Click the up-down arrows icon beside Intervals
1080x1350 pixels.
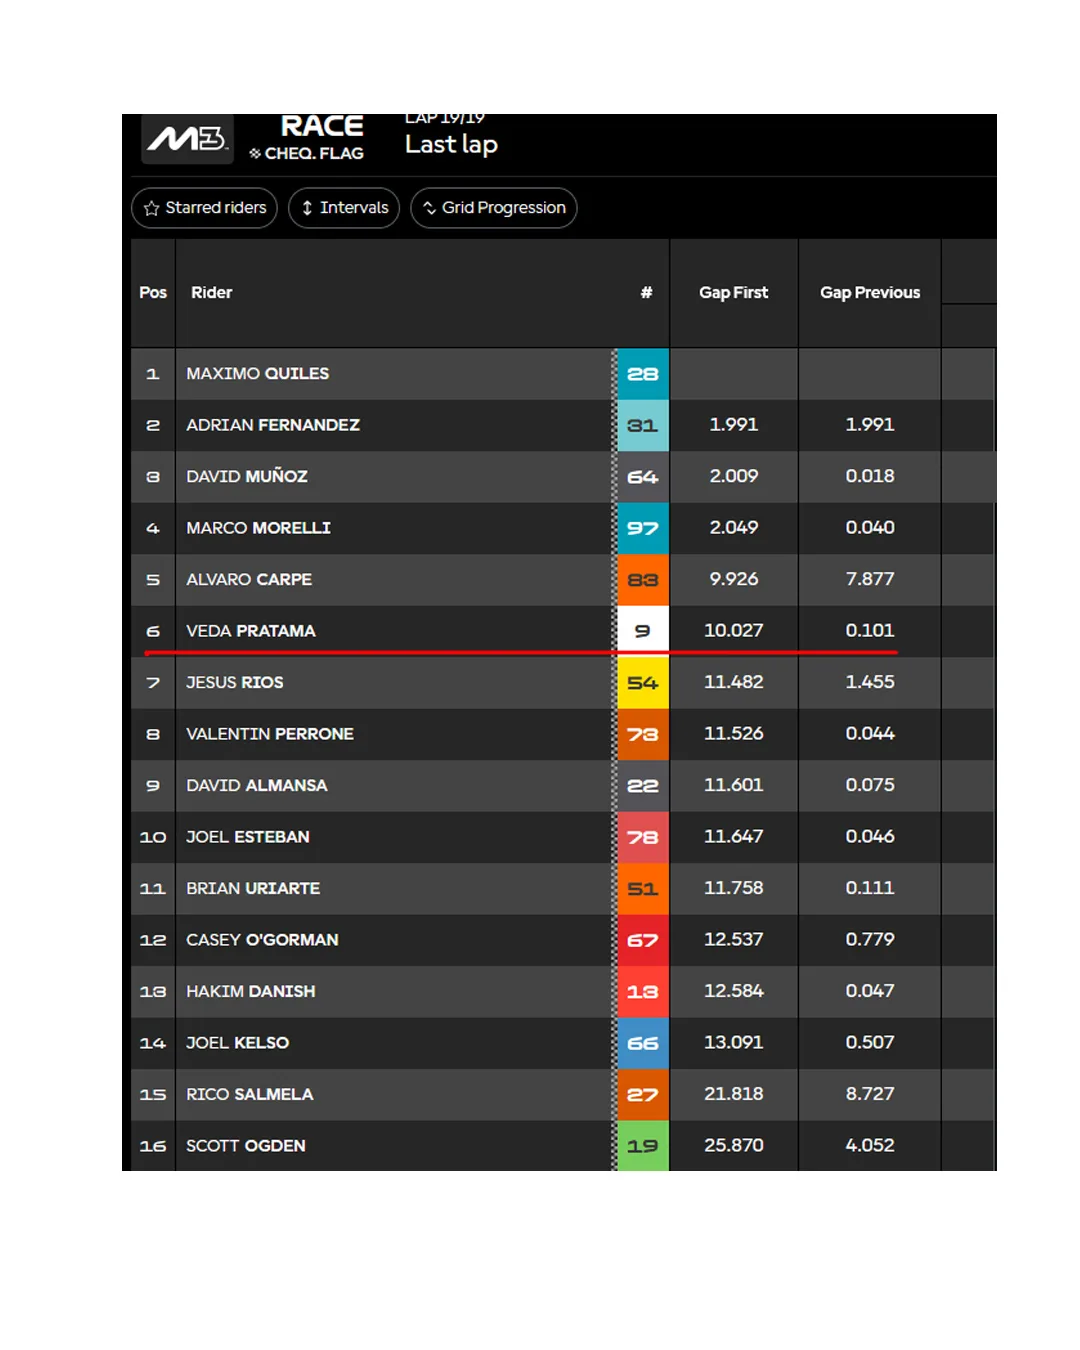(307, 208)
